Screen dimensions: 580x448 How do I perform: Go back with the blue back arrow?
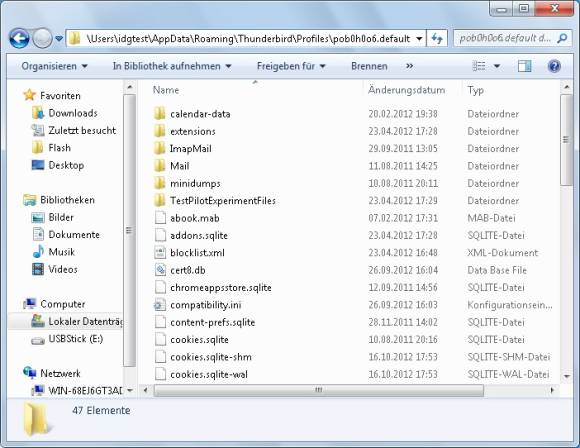pos(19,38)
